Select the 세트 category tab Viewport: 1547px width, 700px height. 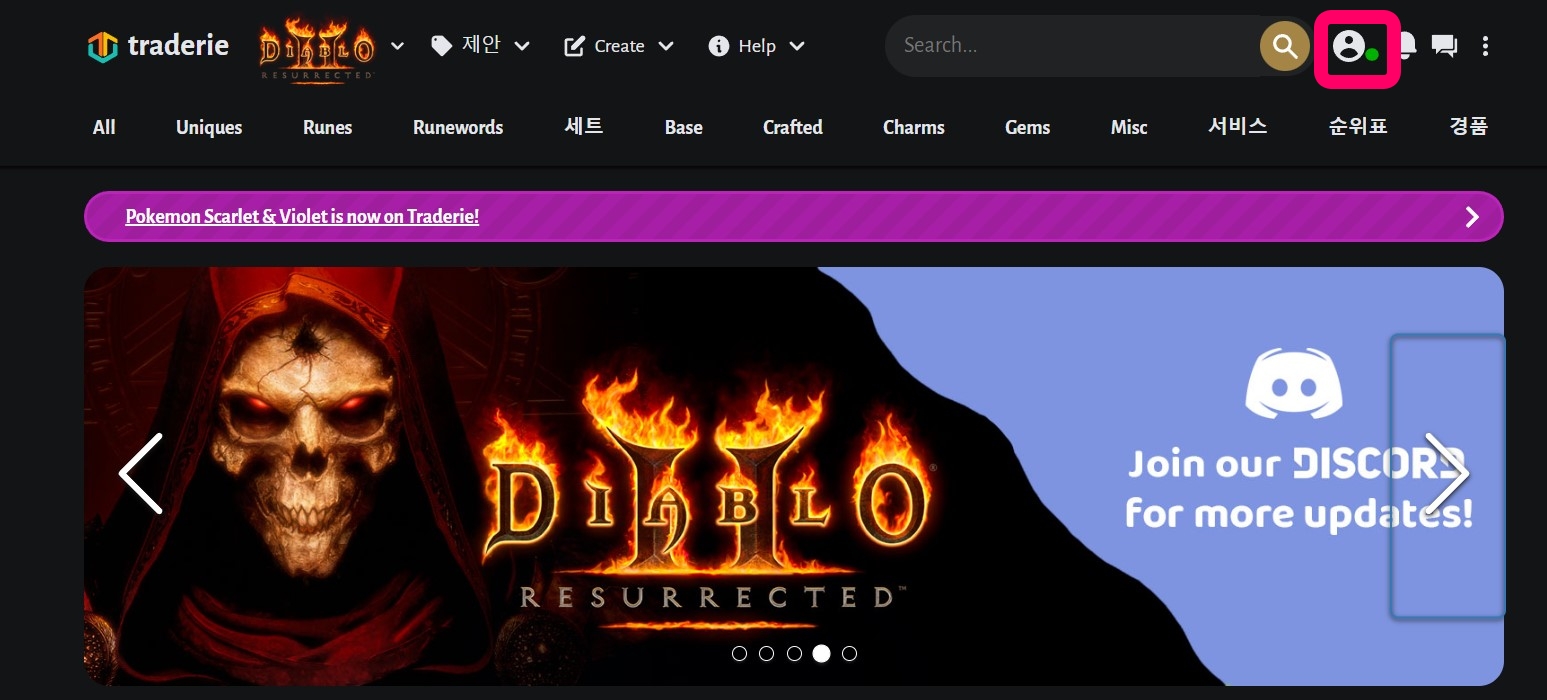tap(584, 126)
